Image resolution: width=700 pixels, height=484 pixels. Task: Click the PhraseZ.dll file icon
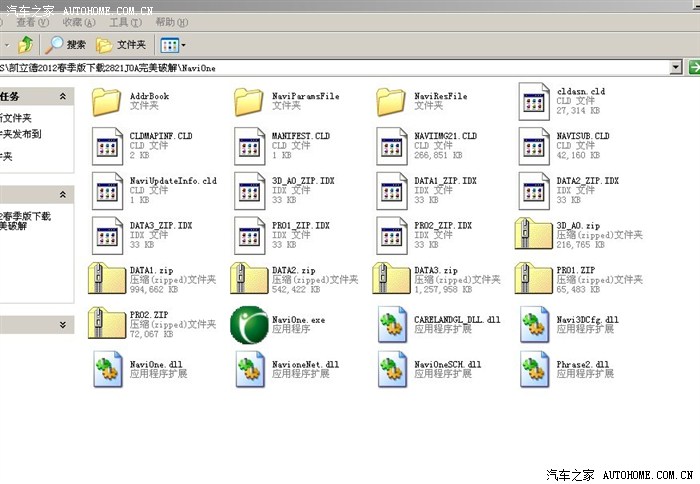point(534,369)
